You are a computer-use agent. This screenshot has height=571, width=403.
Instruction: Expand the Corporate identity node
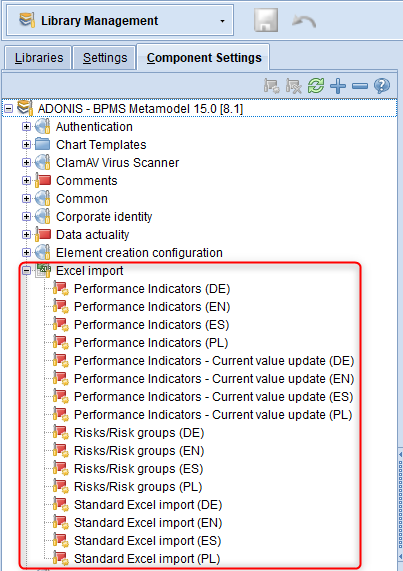pos(26,217)
